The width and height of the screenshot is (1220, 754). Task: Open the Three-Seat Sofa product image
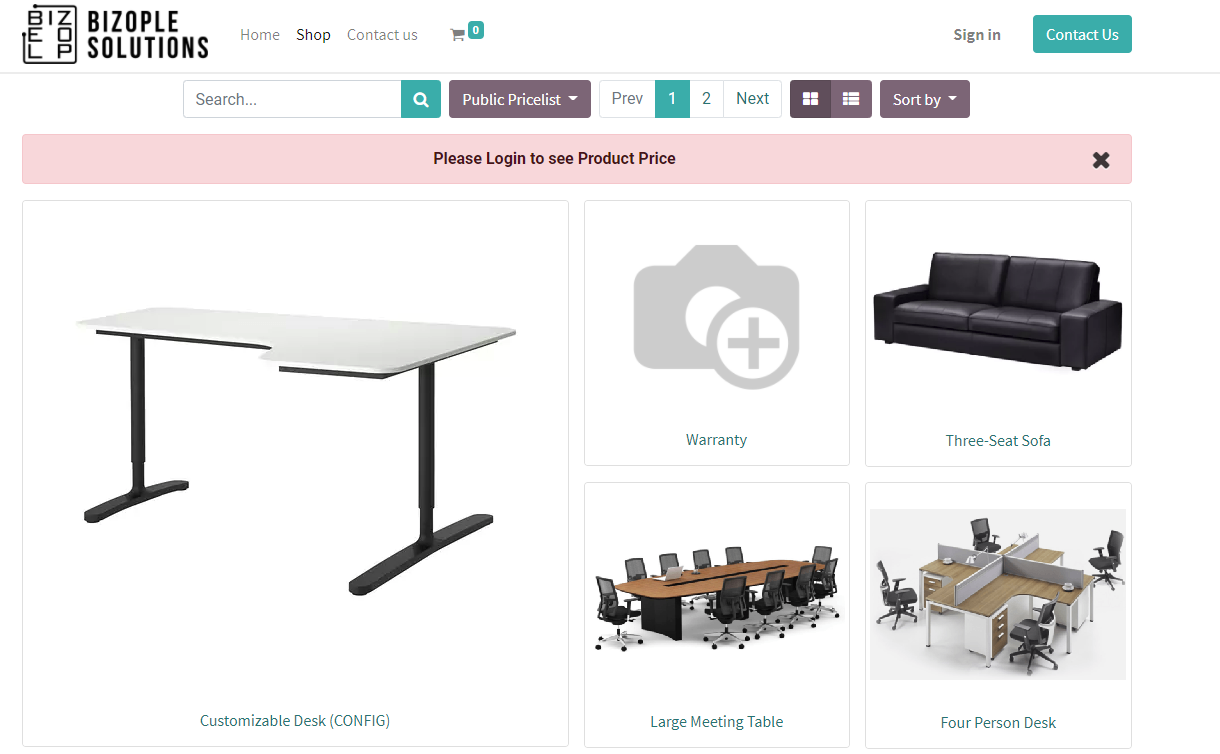coord(998,311)
